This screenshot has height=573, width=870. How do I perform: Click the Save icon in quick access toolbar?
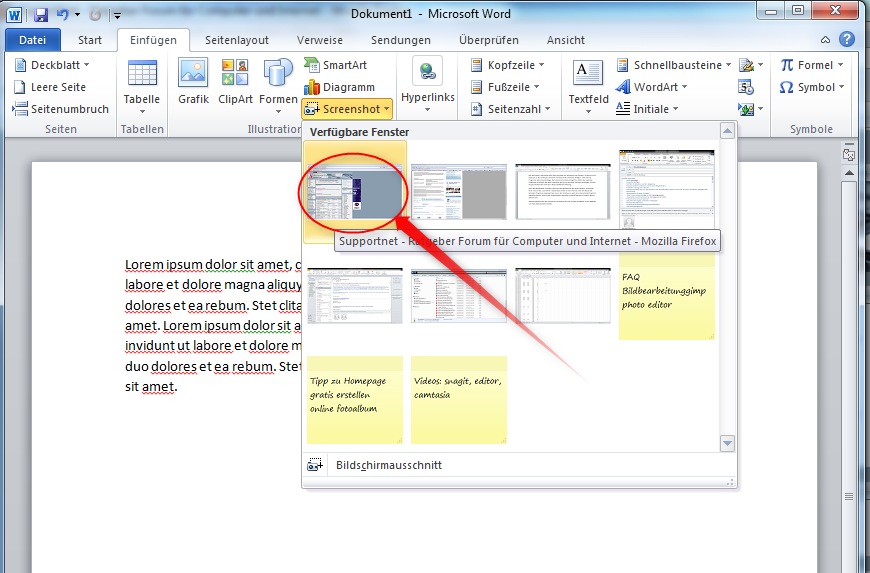tap(41, 14)
